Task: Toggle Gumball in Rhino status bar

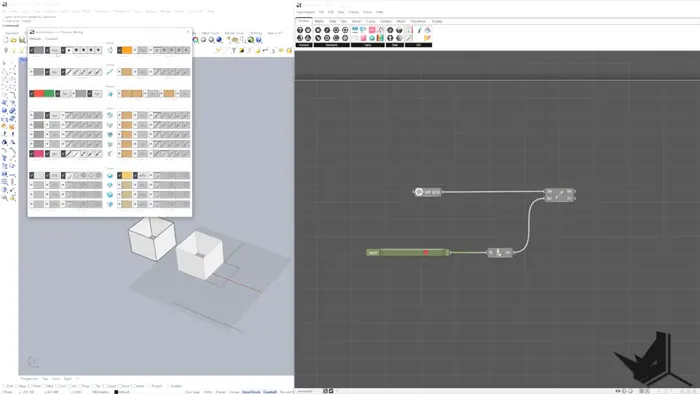Action: (x=270, y=392)
